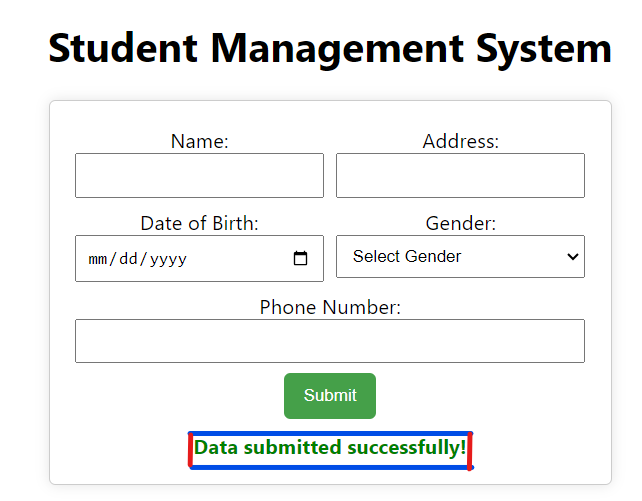
Task: Select the year segment of date field
Action: click(167, 259)
